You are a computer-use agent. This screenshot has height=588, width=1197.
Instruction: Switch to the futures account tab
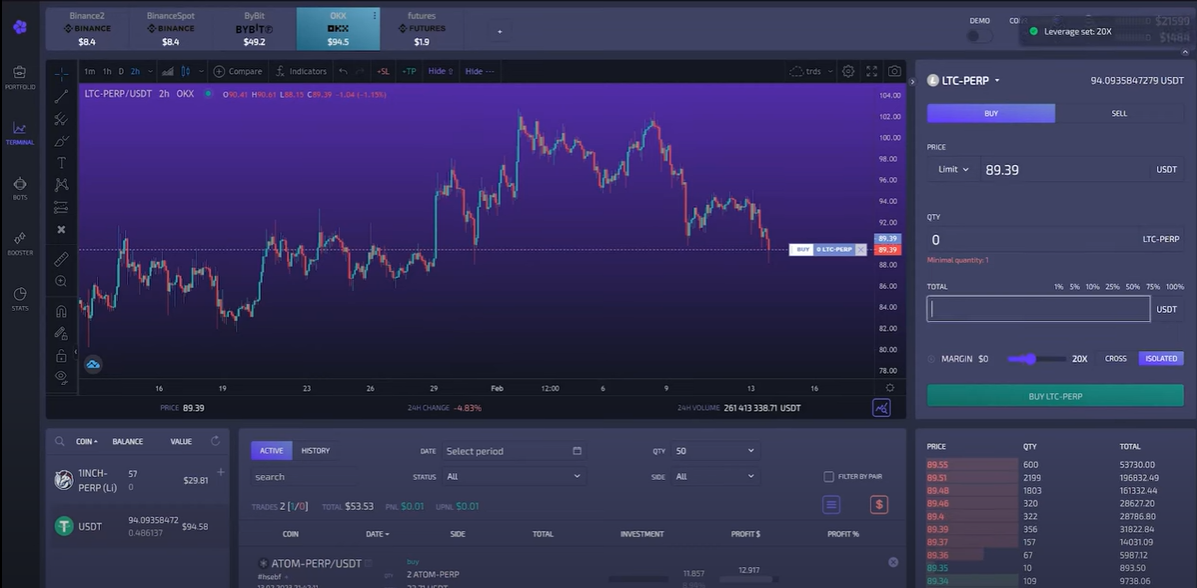tap(421, 29)
